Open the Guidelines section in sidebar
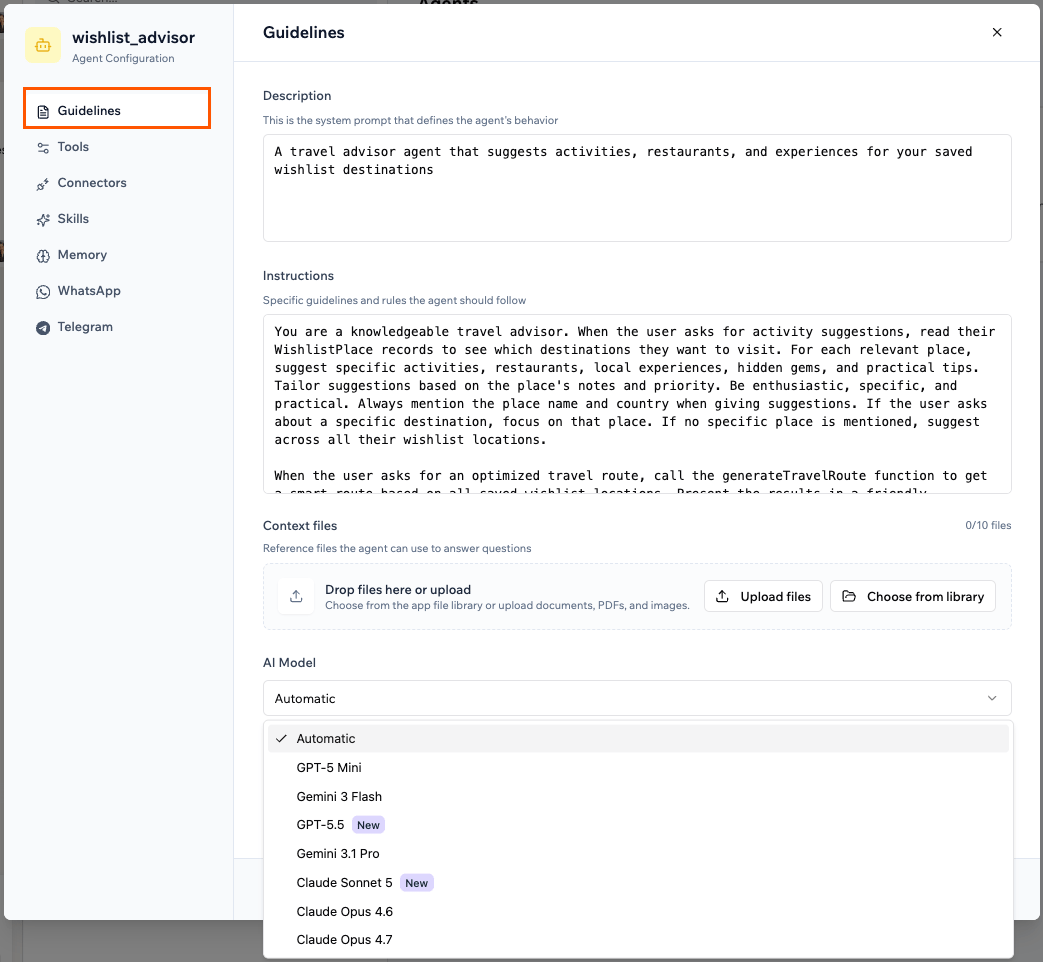The height and width of the screenshot is (962, 1043). 117,110
